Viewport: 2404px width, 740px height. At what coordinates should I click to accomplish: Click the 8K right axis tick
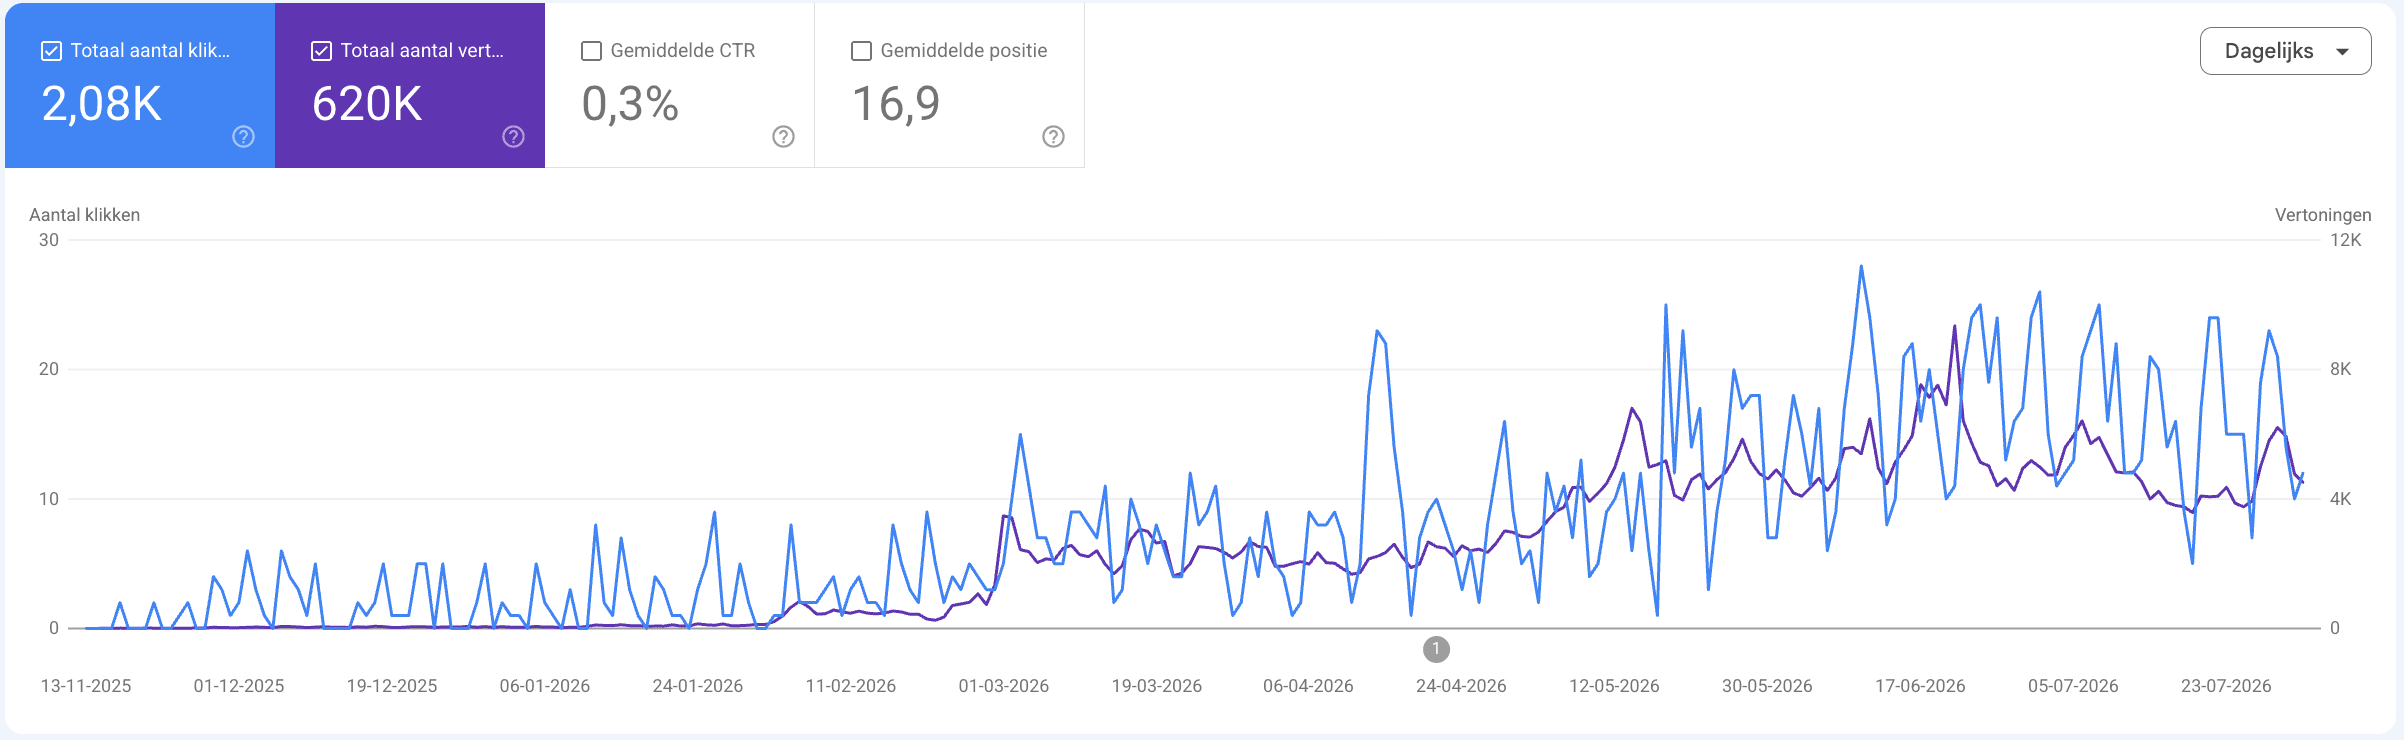(2341, 369)
